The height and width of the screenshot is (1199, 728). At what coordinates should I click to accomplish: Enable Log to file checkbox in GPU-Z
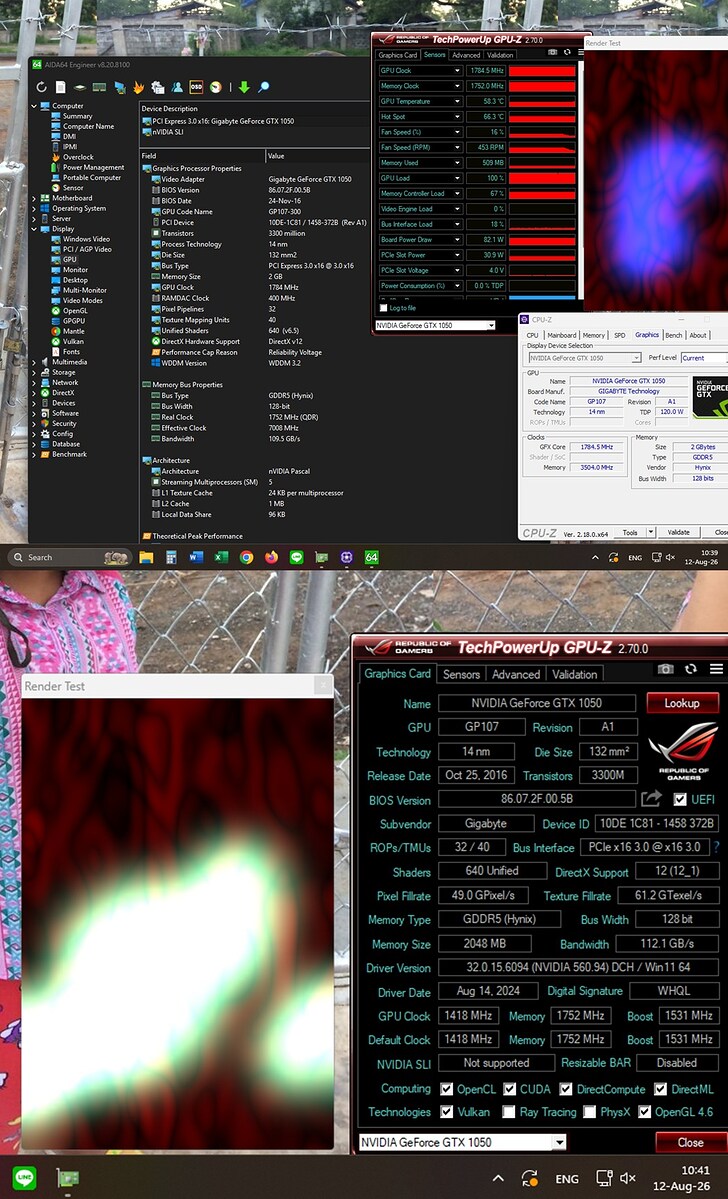[383, 308]
